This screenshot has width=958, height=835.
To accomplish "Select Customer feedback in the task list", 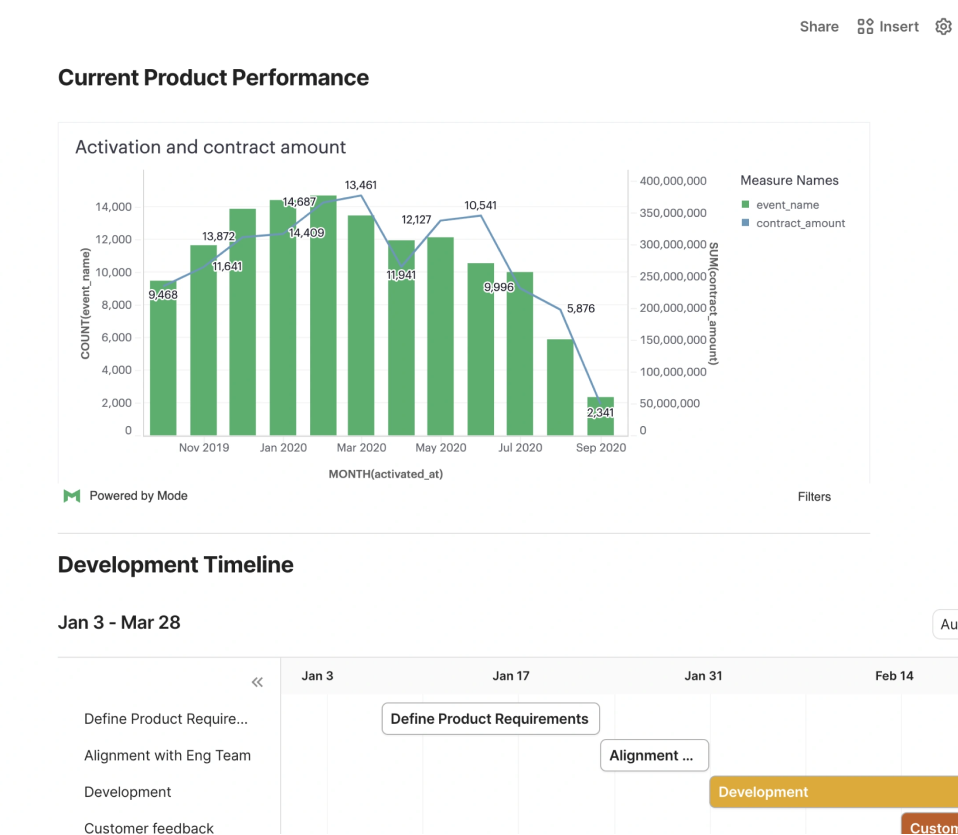I will point(149,827).
